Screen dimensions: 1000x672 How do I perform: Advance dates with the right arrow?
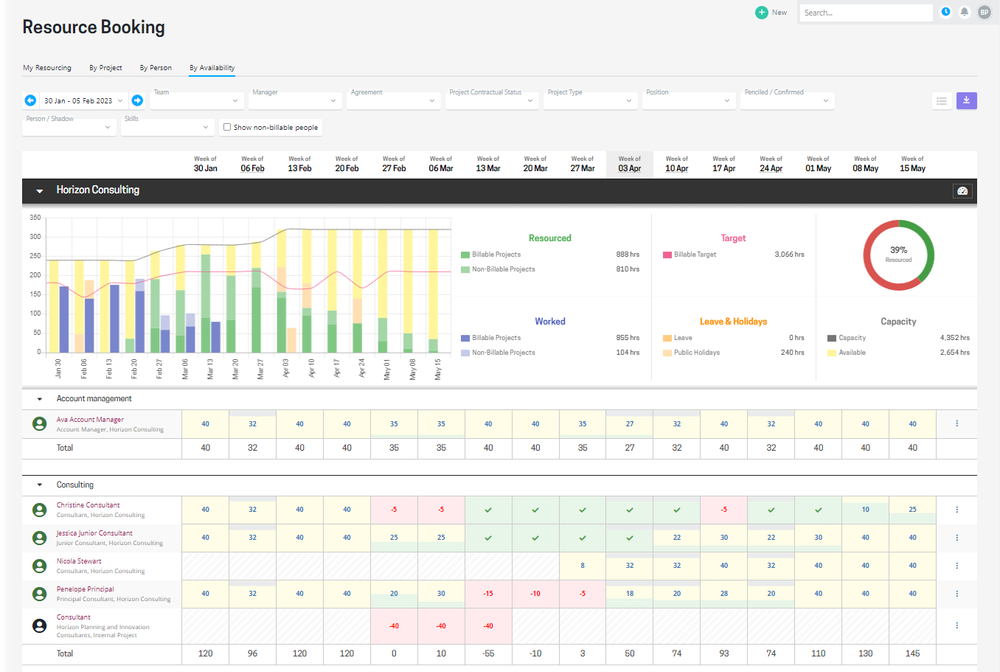137,100
